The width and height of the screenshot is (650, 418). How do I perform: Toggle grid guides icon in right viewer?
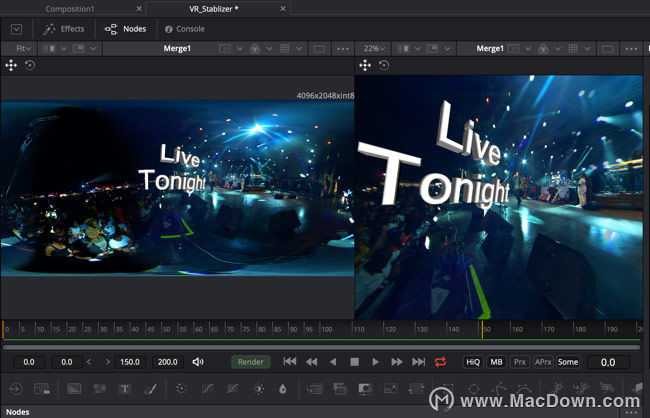click(573, 49)
